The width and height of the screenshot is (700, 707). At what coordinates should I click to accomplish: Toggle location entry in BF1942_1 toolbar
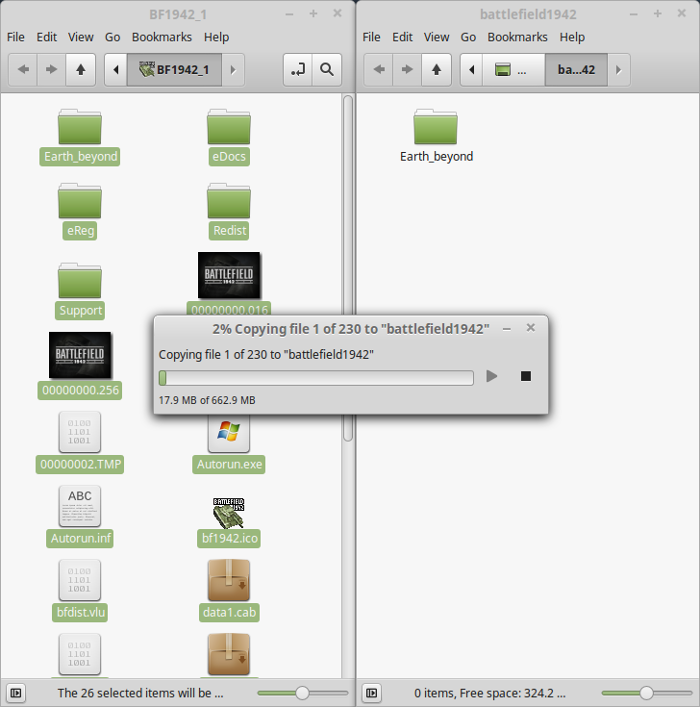(x=298, y=69)
